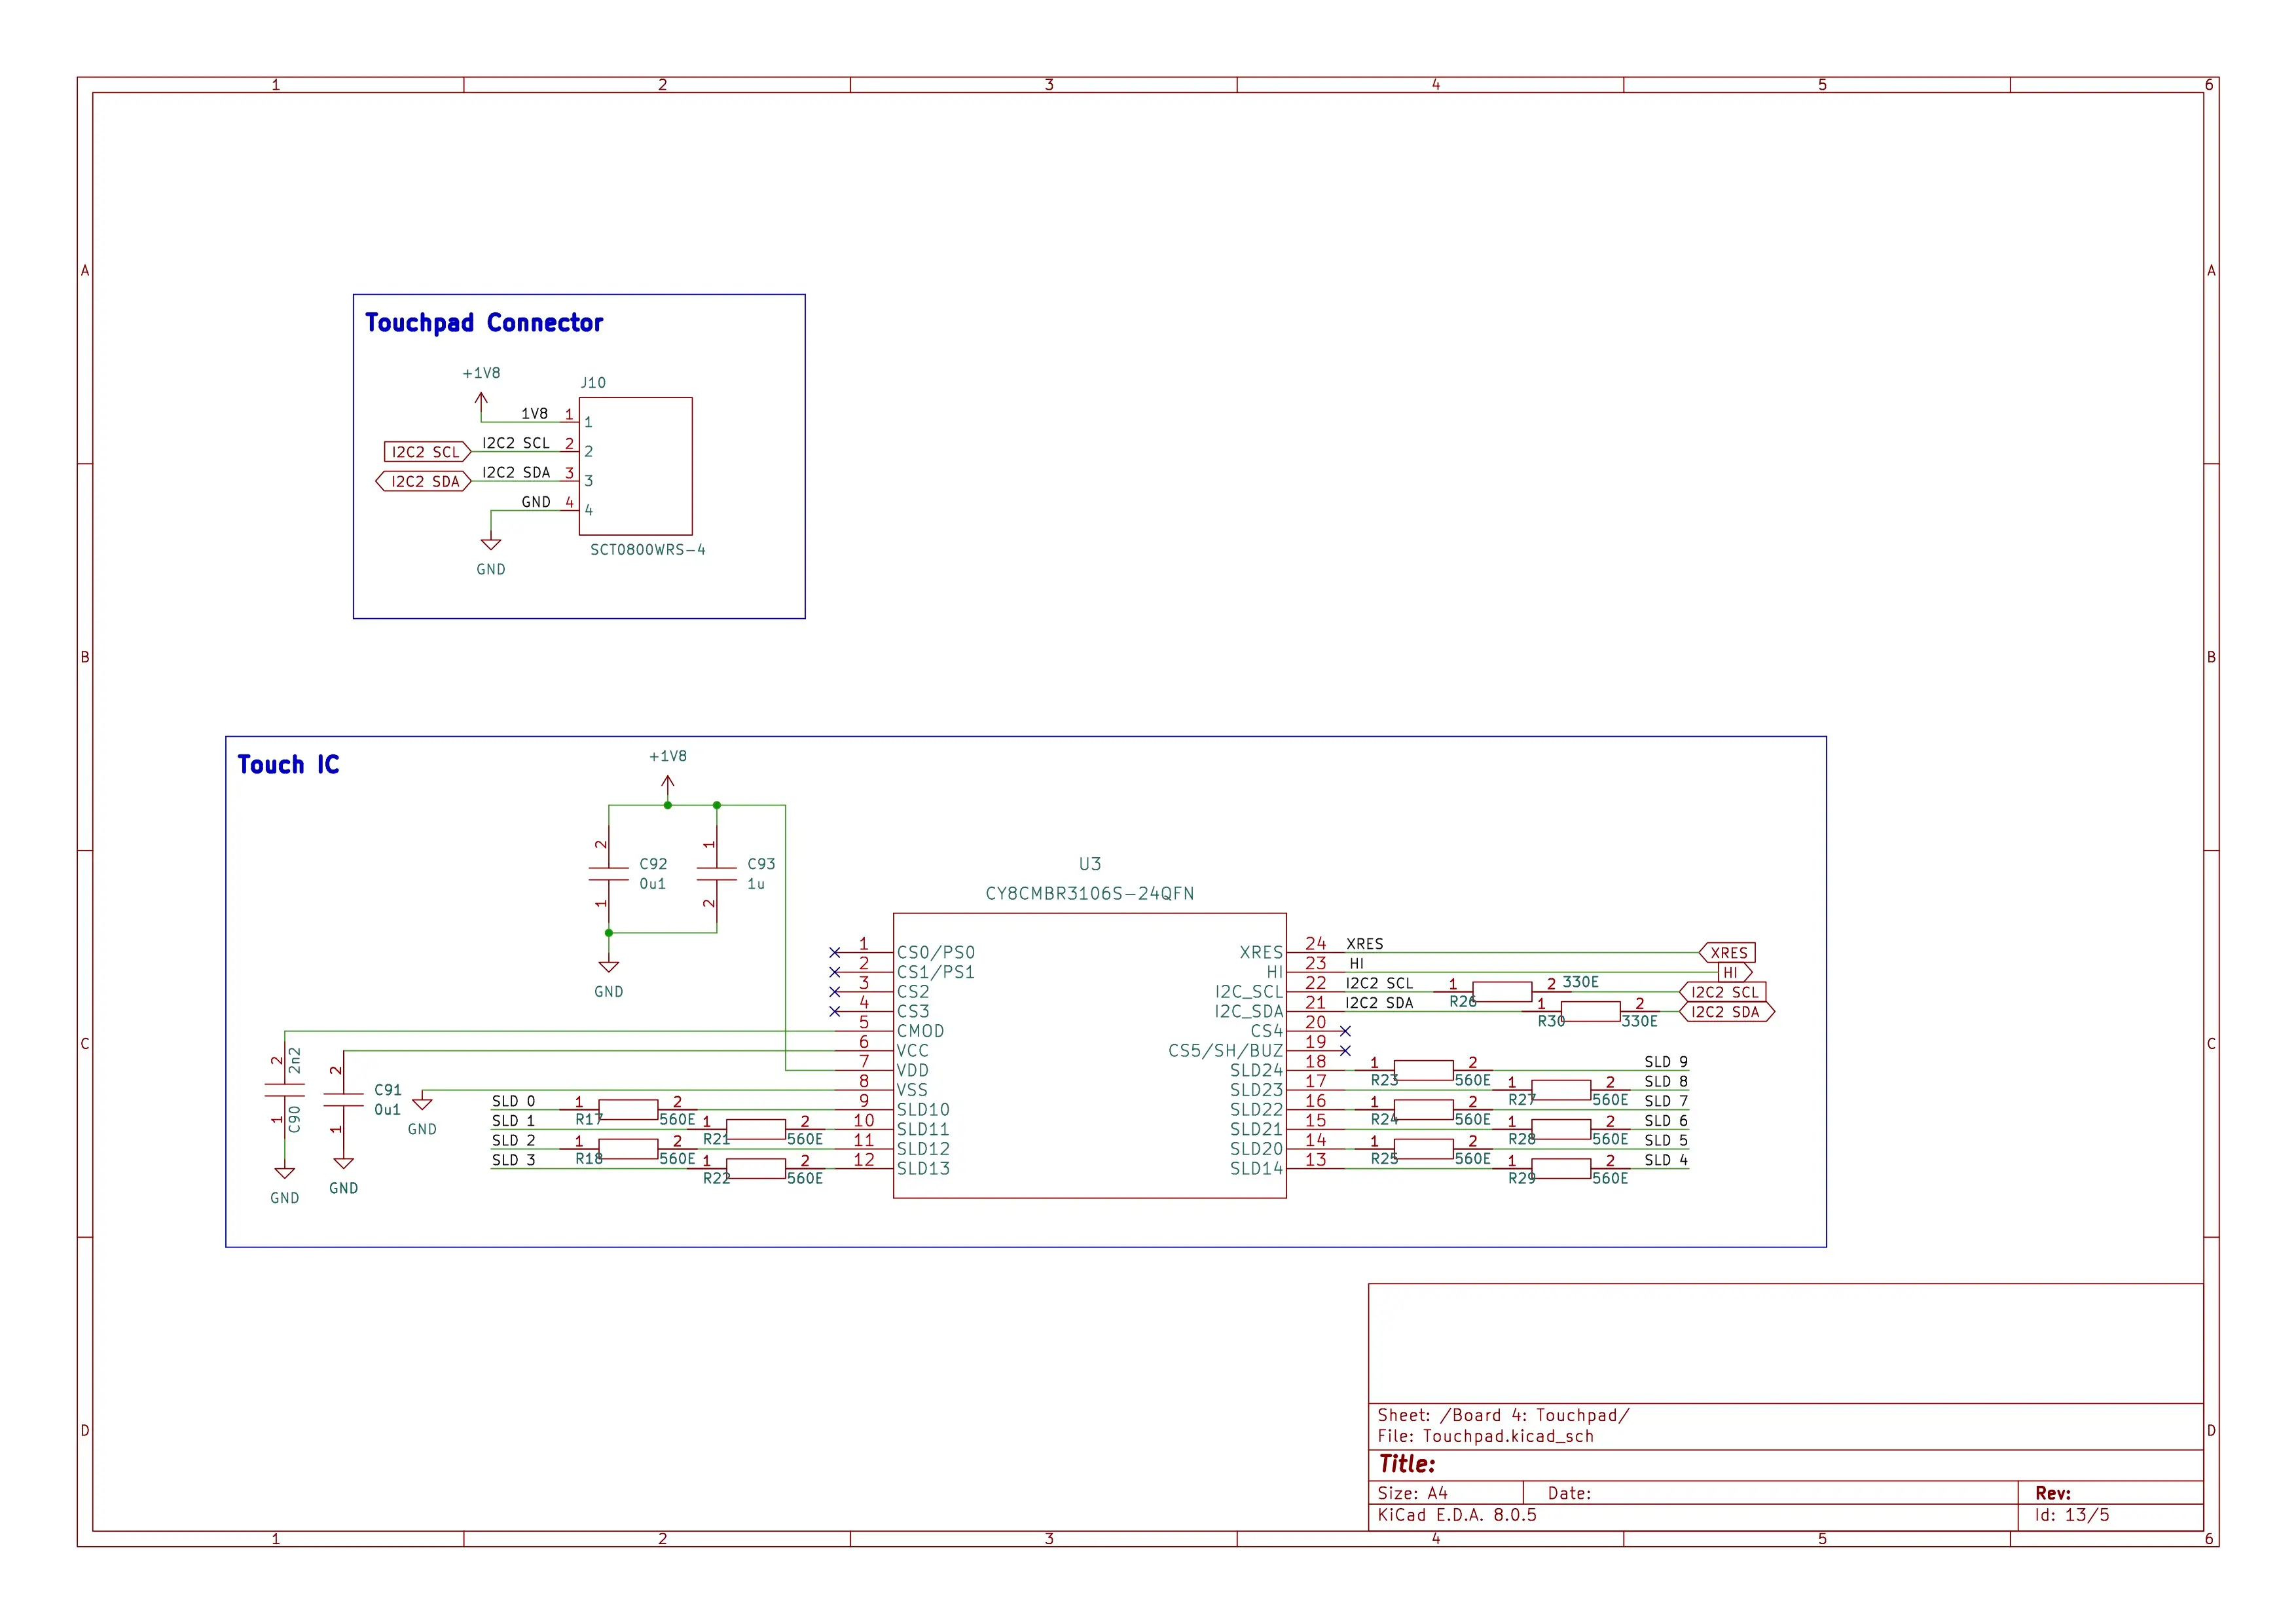Click the no-connect cross on pin 2 CS1/PS1
Image resolution: width=2296 pixels, height=1624 pixels.
pyautogui.click(x=835, y=972)
